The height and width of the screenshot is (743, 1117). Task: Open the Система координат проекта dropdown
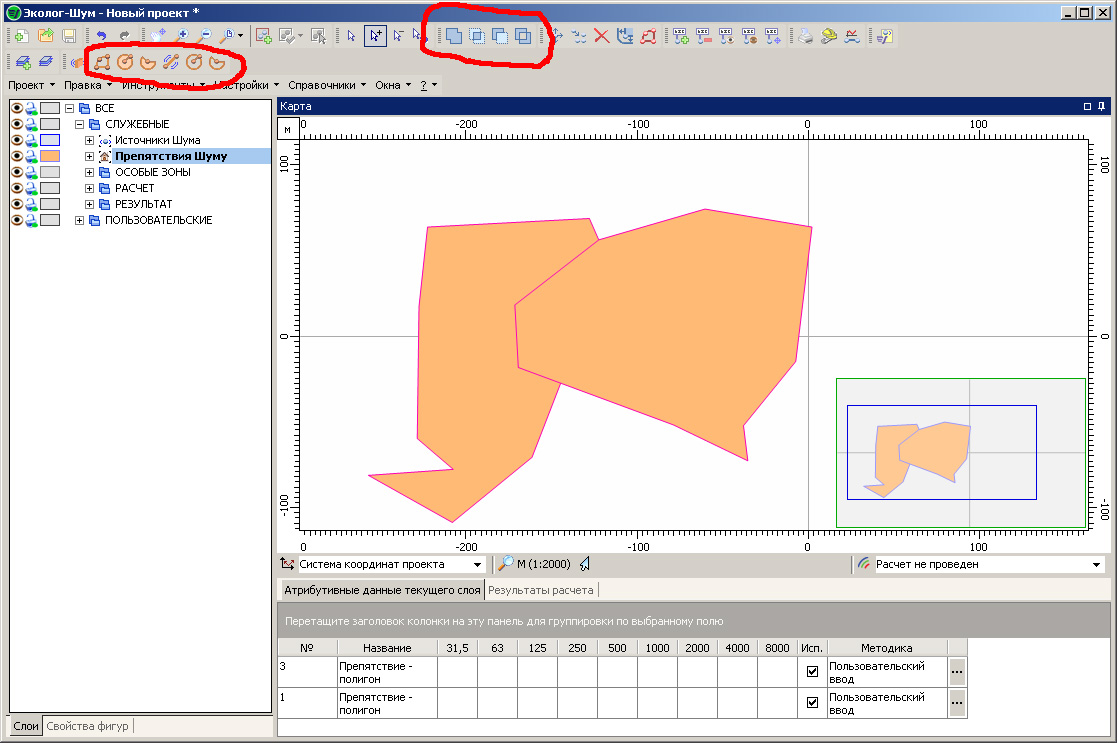[478, 565]
